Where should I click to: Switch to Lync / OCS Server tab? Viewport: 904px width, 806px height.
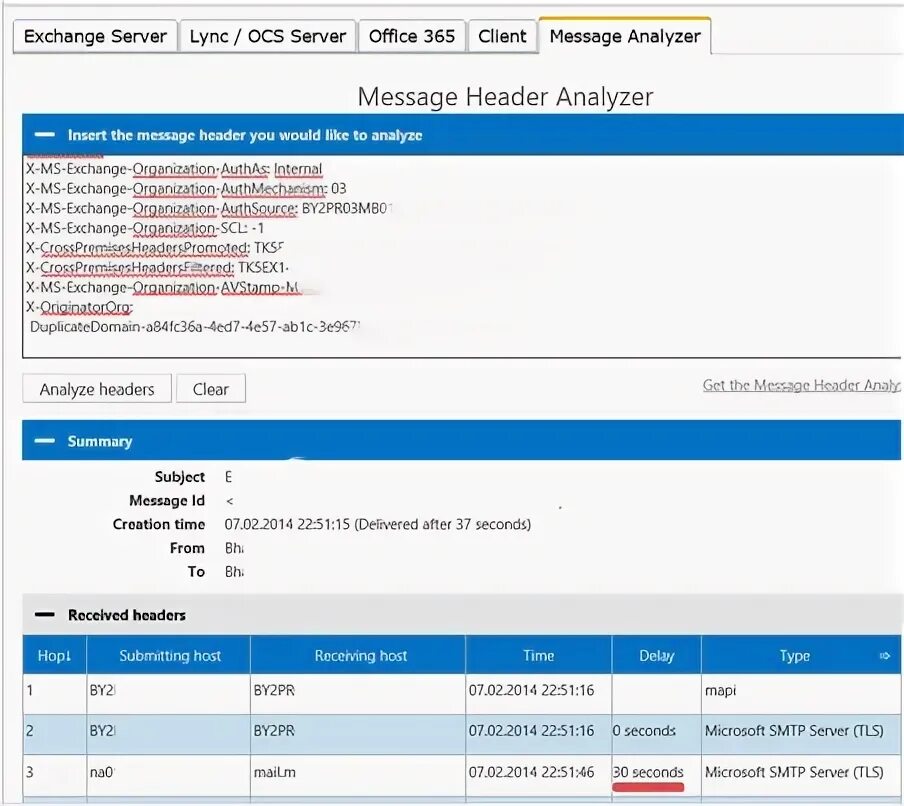coord(268,36)
